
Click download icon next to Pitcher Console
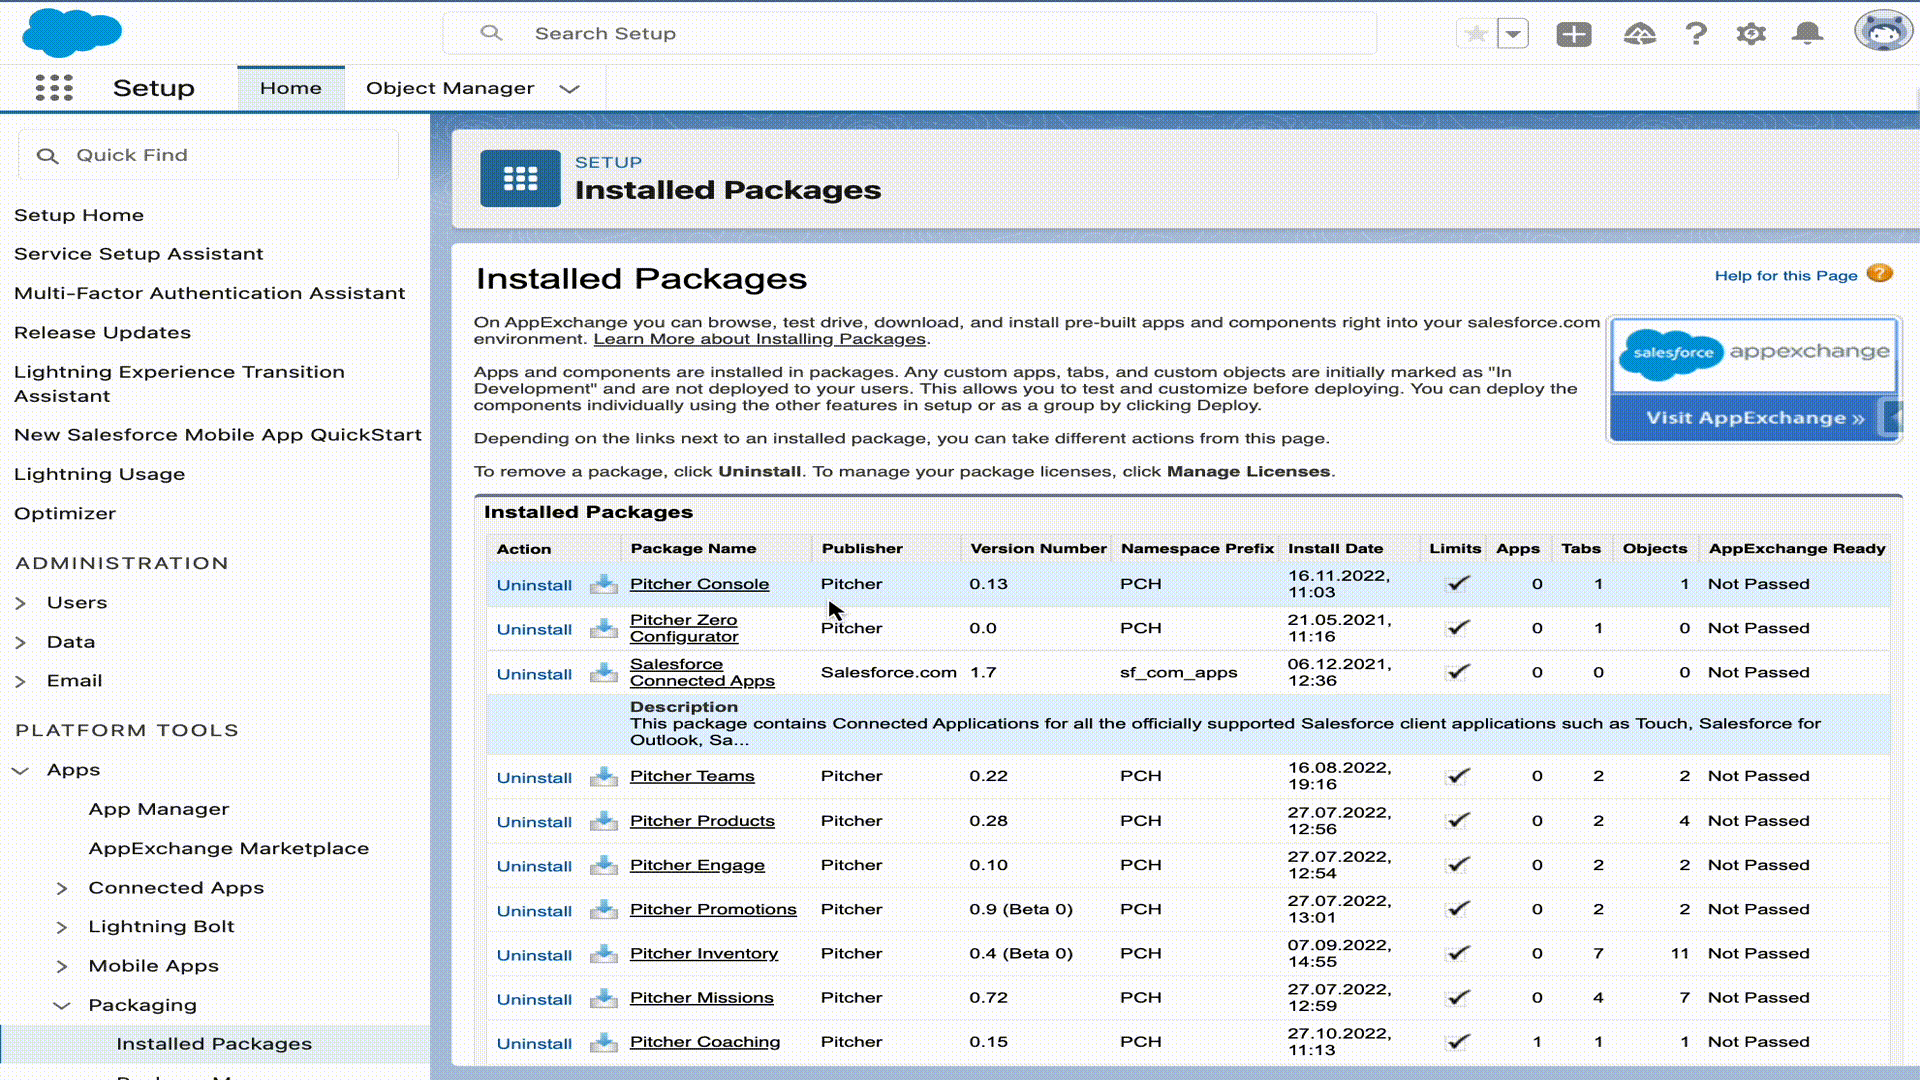click(603, 585)
